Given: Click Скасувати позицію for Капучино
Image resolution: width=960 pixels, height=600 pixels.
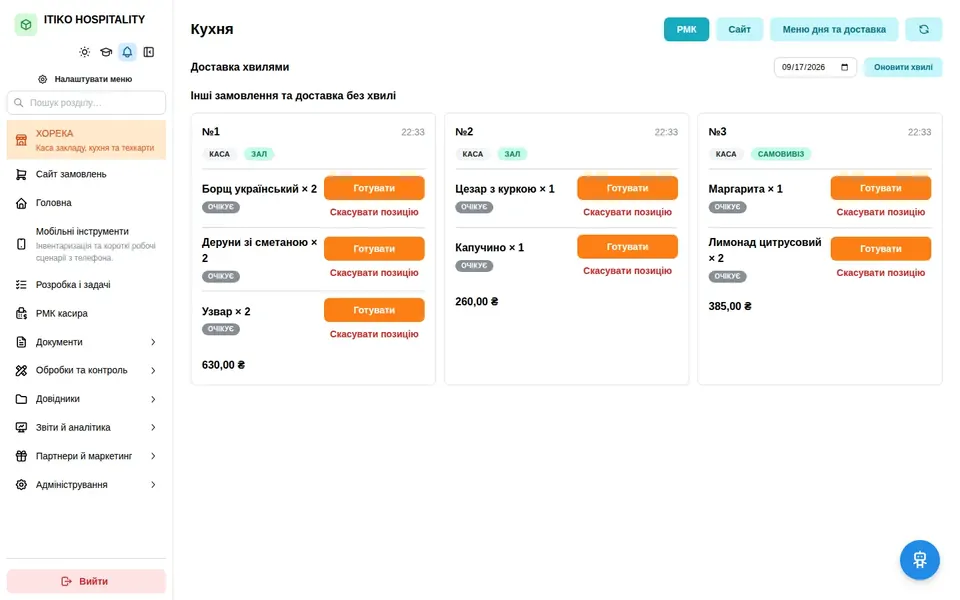Looking at the screenshot, I should point(627,271).
